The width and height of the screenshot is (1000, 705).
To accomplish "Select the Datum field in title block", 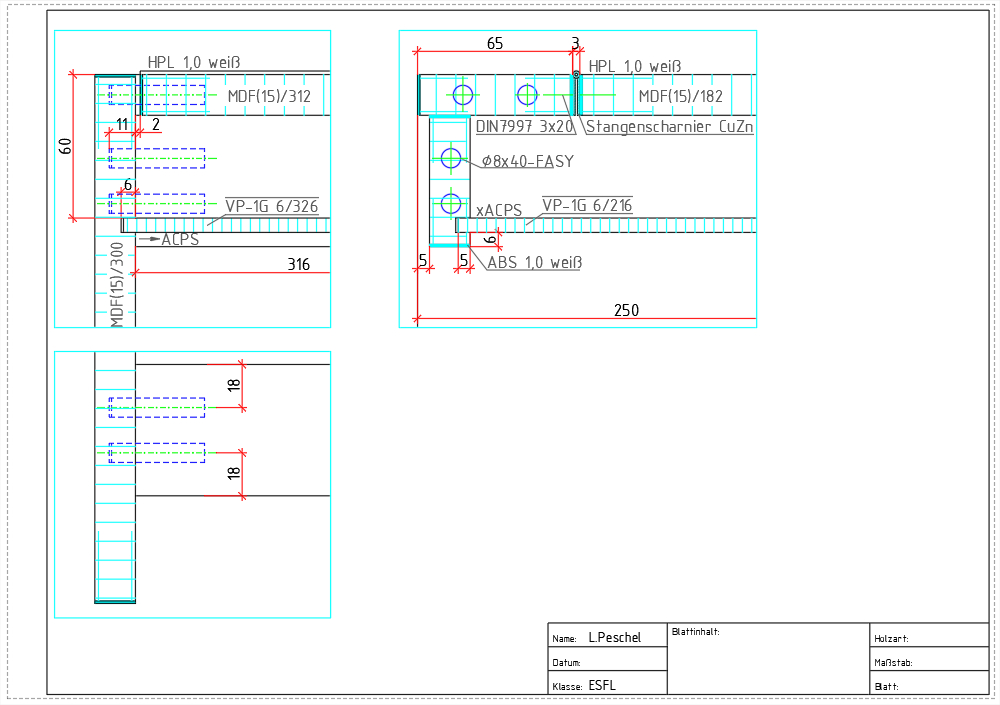I will coord(607,661).
